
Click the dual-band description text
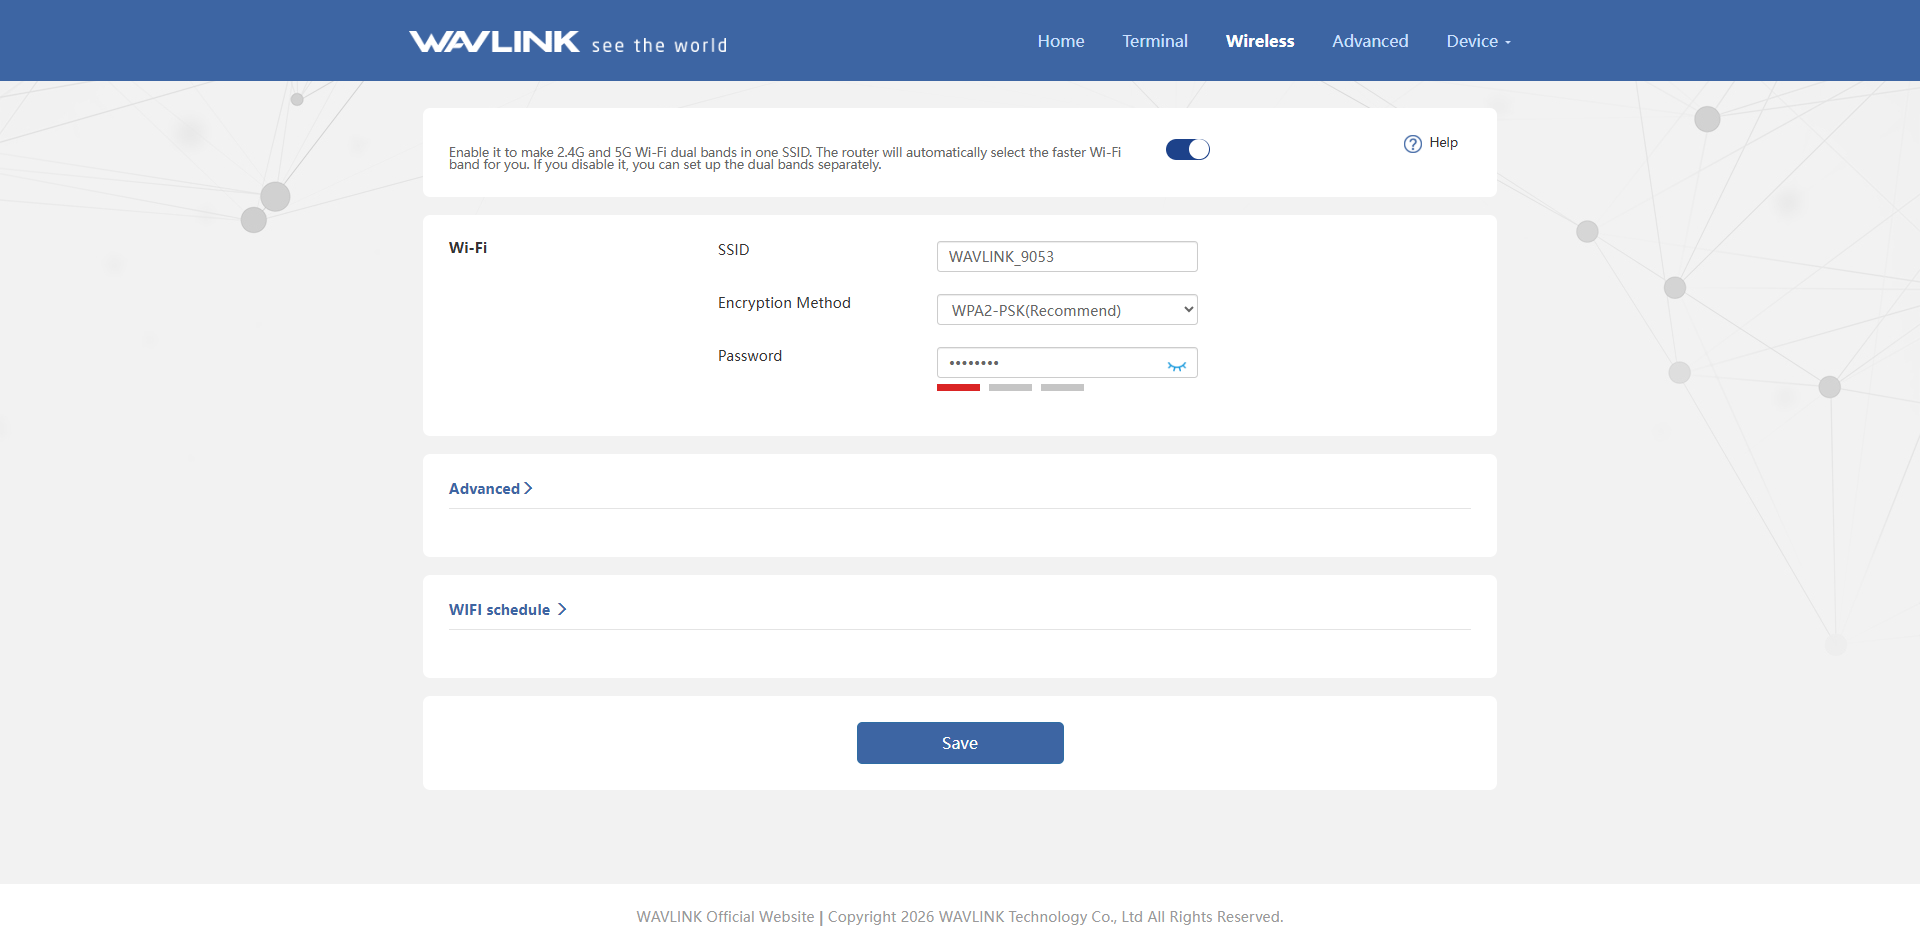pos(785,158)
